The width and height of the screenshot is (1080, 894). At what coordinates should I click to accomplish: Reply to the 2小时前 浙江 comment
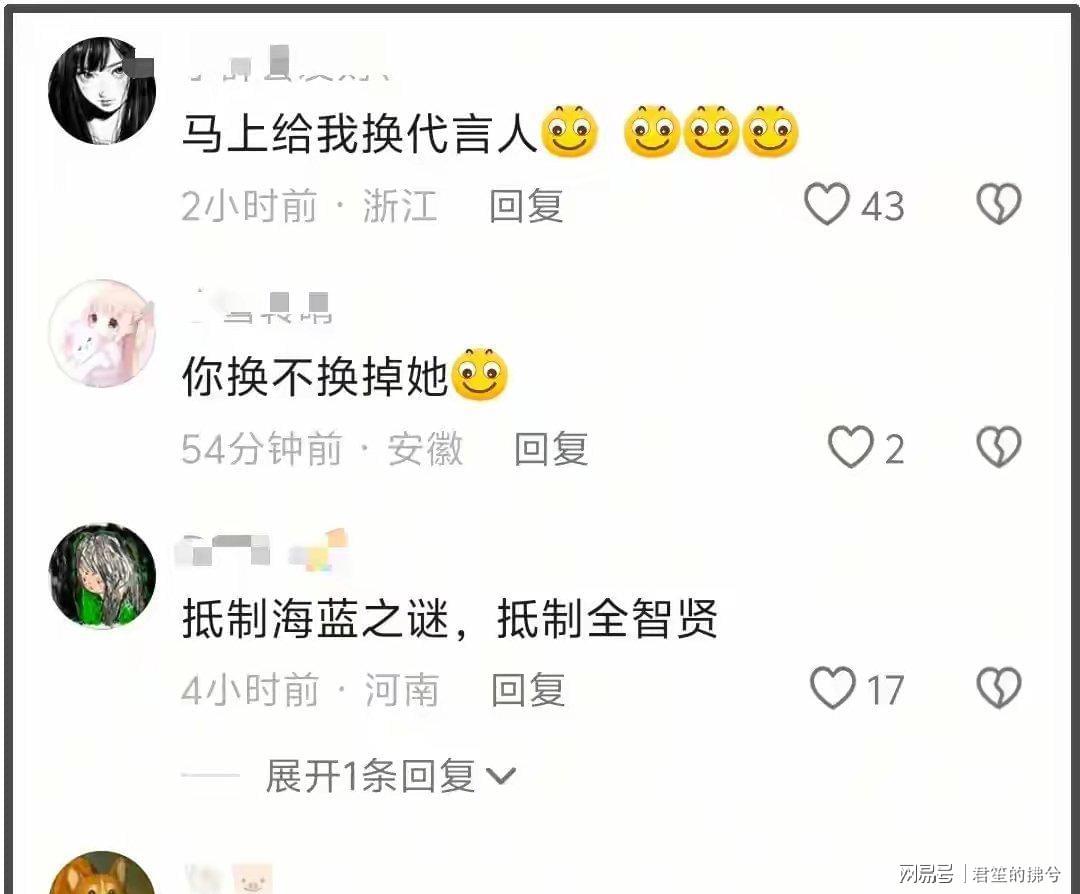point(527,205)
